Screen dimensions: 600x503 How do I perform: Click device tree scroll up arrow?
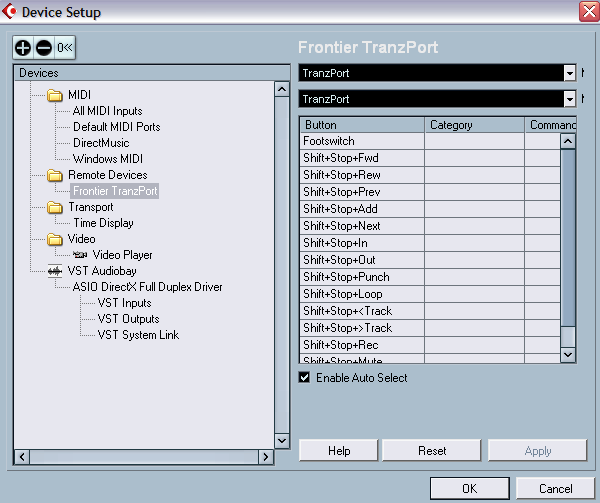[x=282, y=90]
